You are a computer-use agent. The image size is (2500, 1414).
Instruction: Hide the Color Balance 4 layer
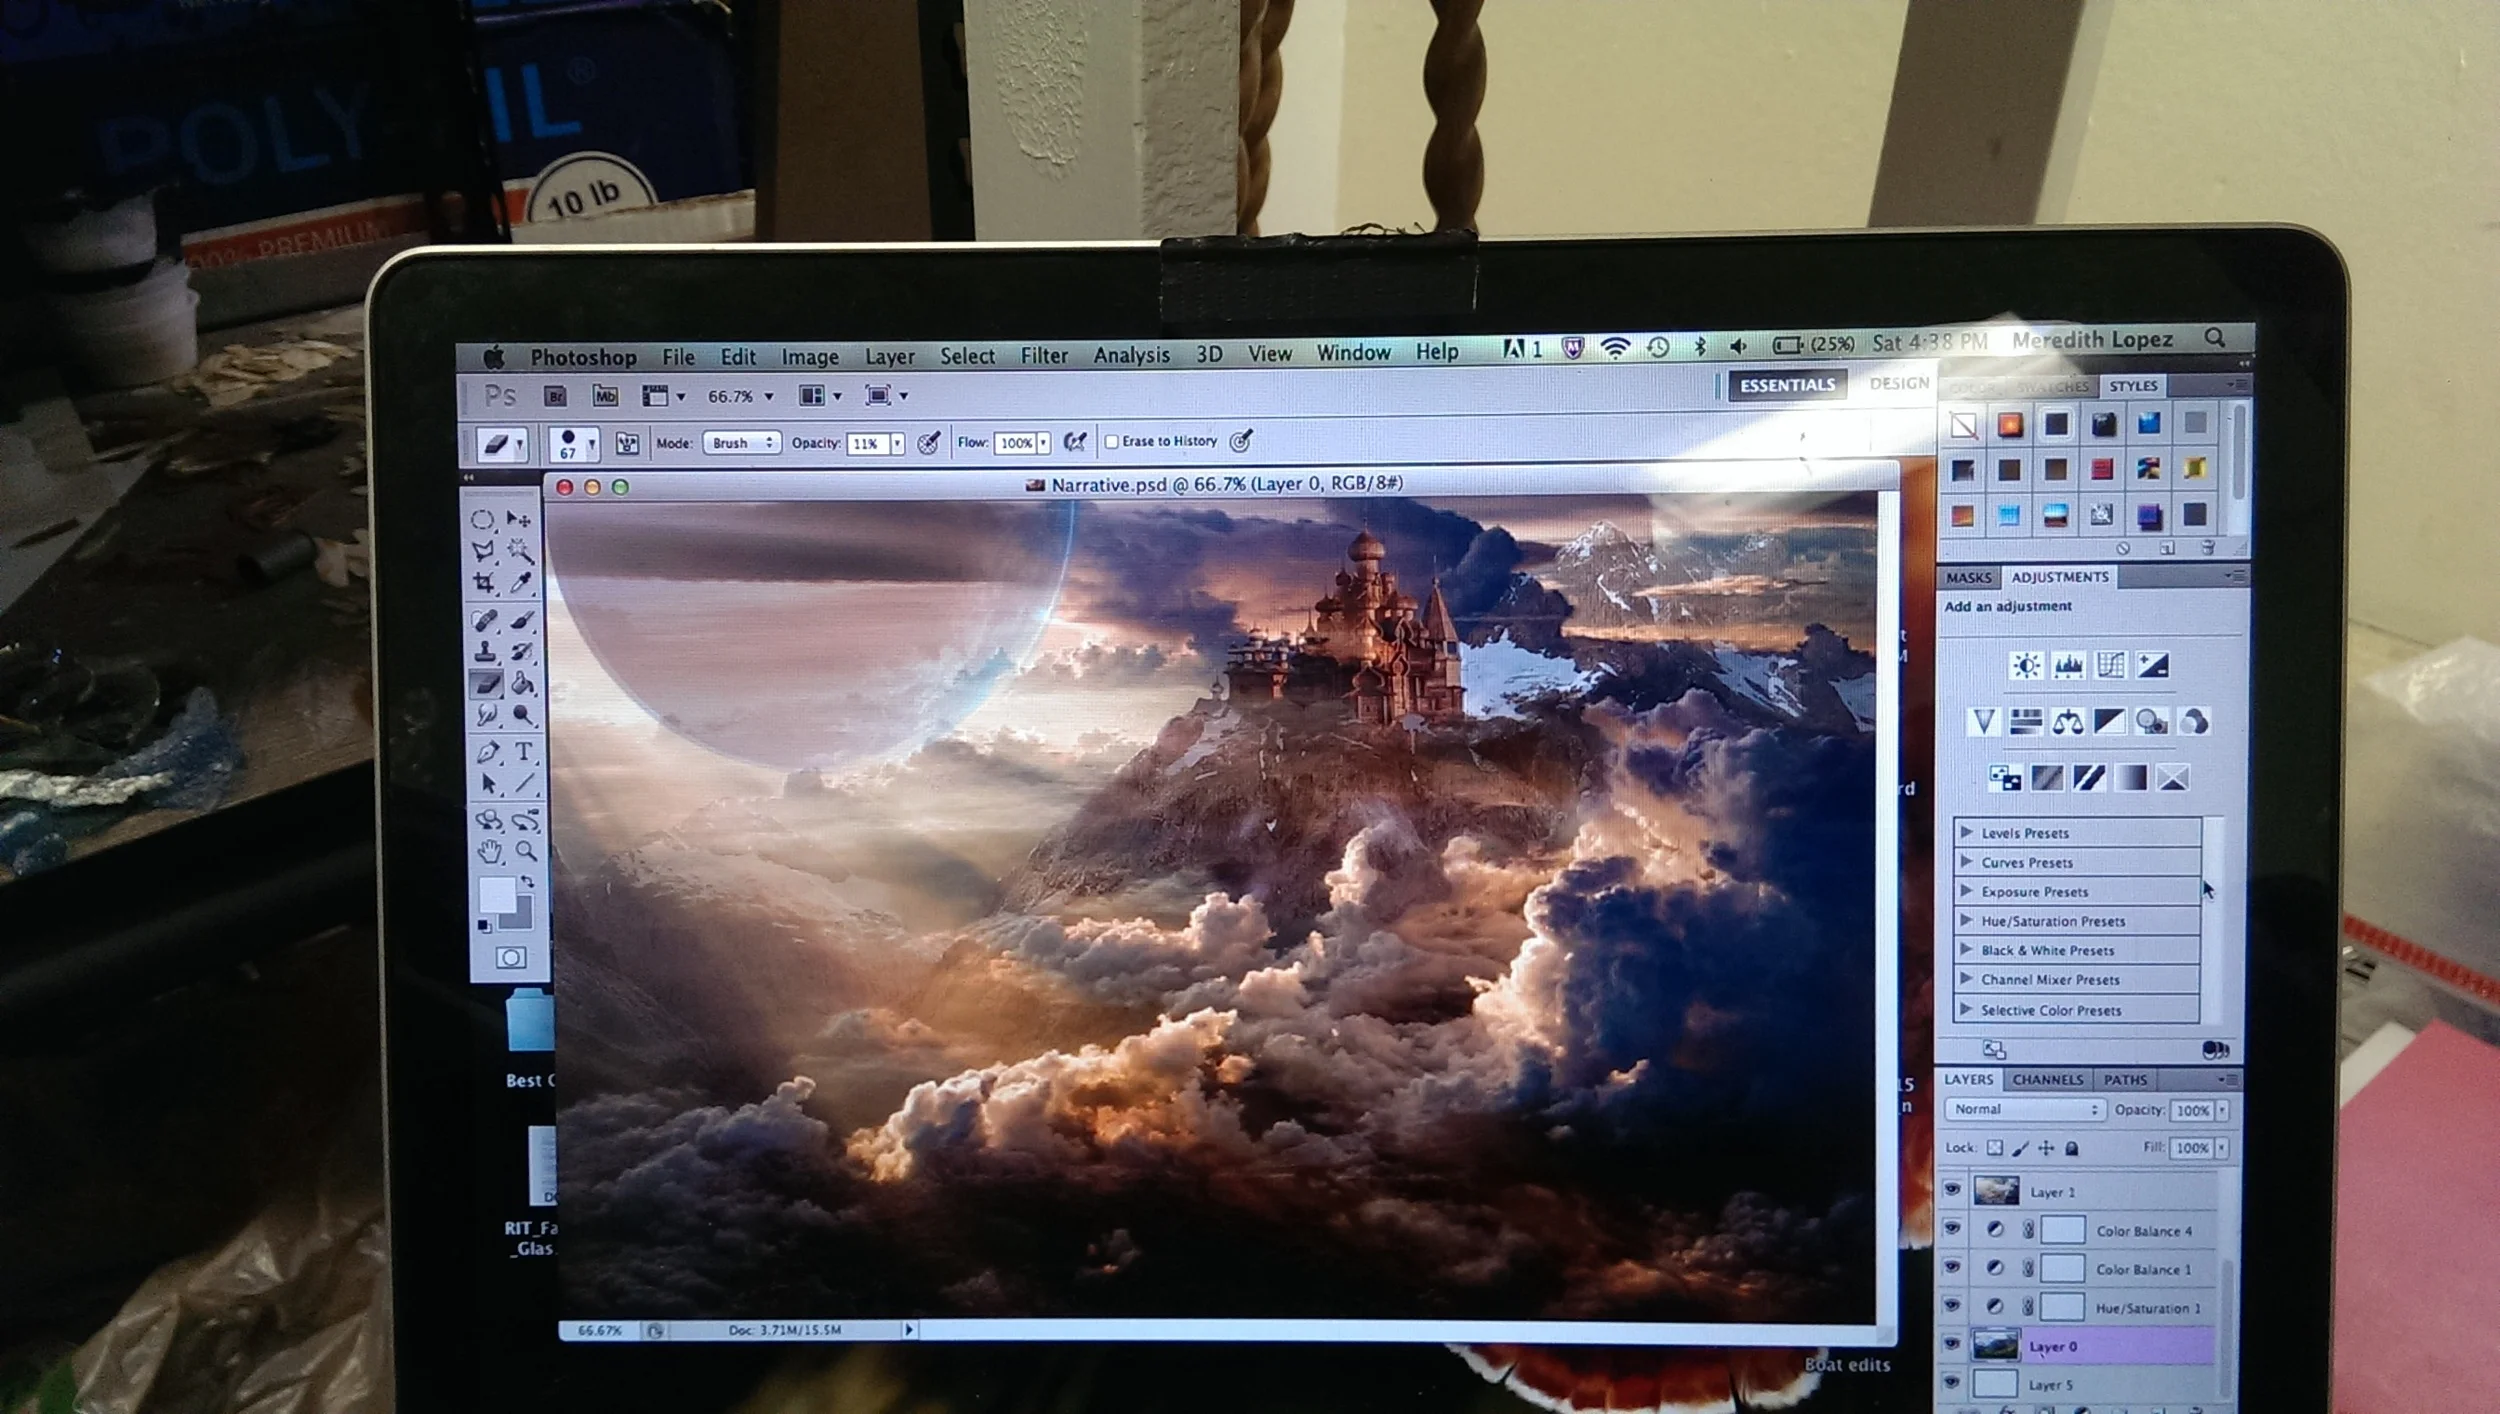pos(1951,1228)
